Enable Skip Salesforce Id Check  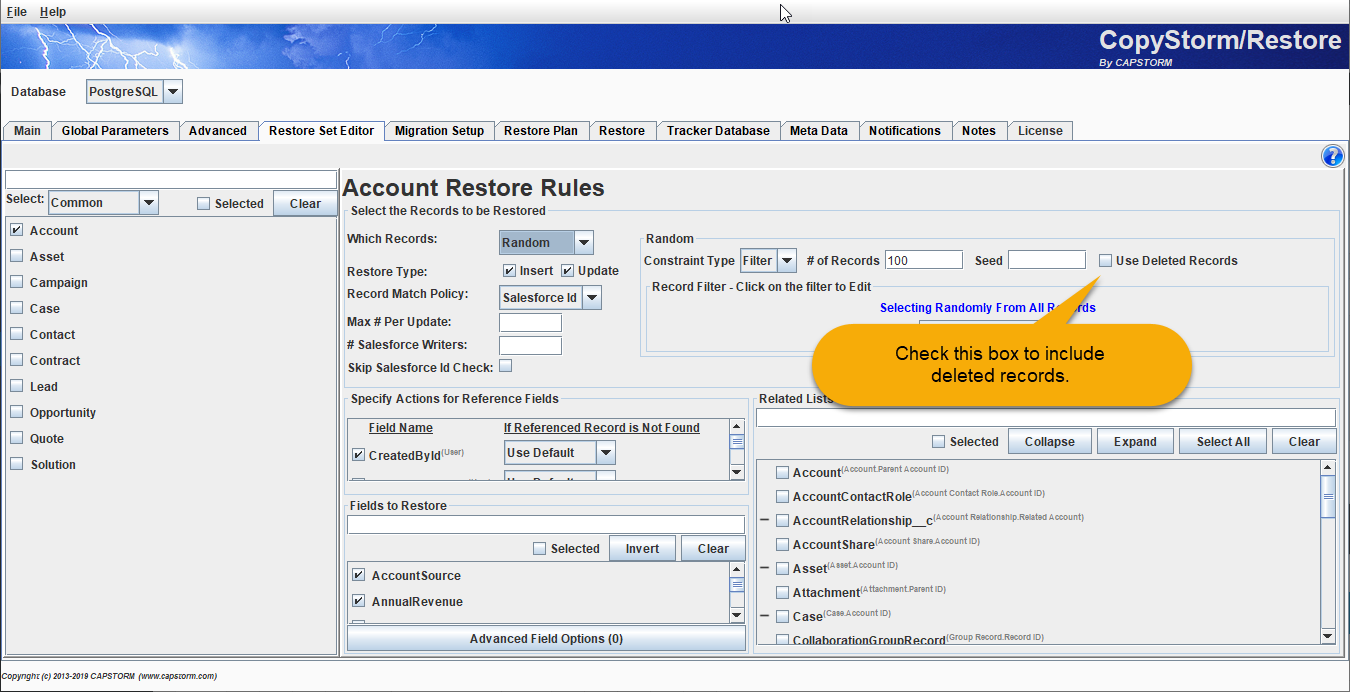(506, 366)
